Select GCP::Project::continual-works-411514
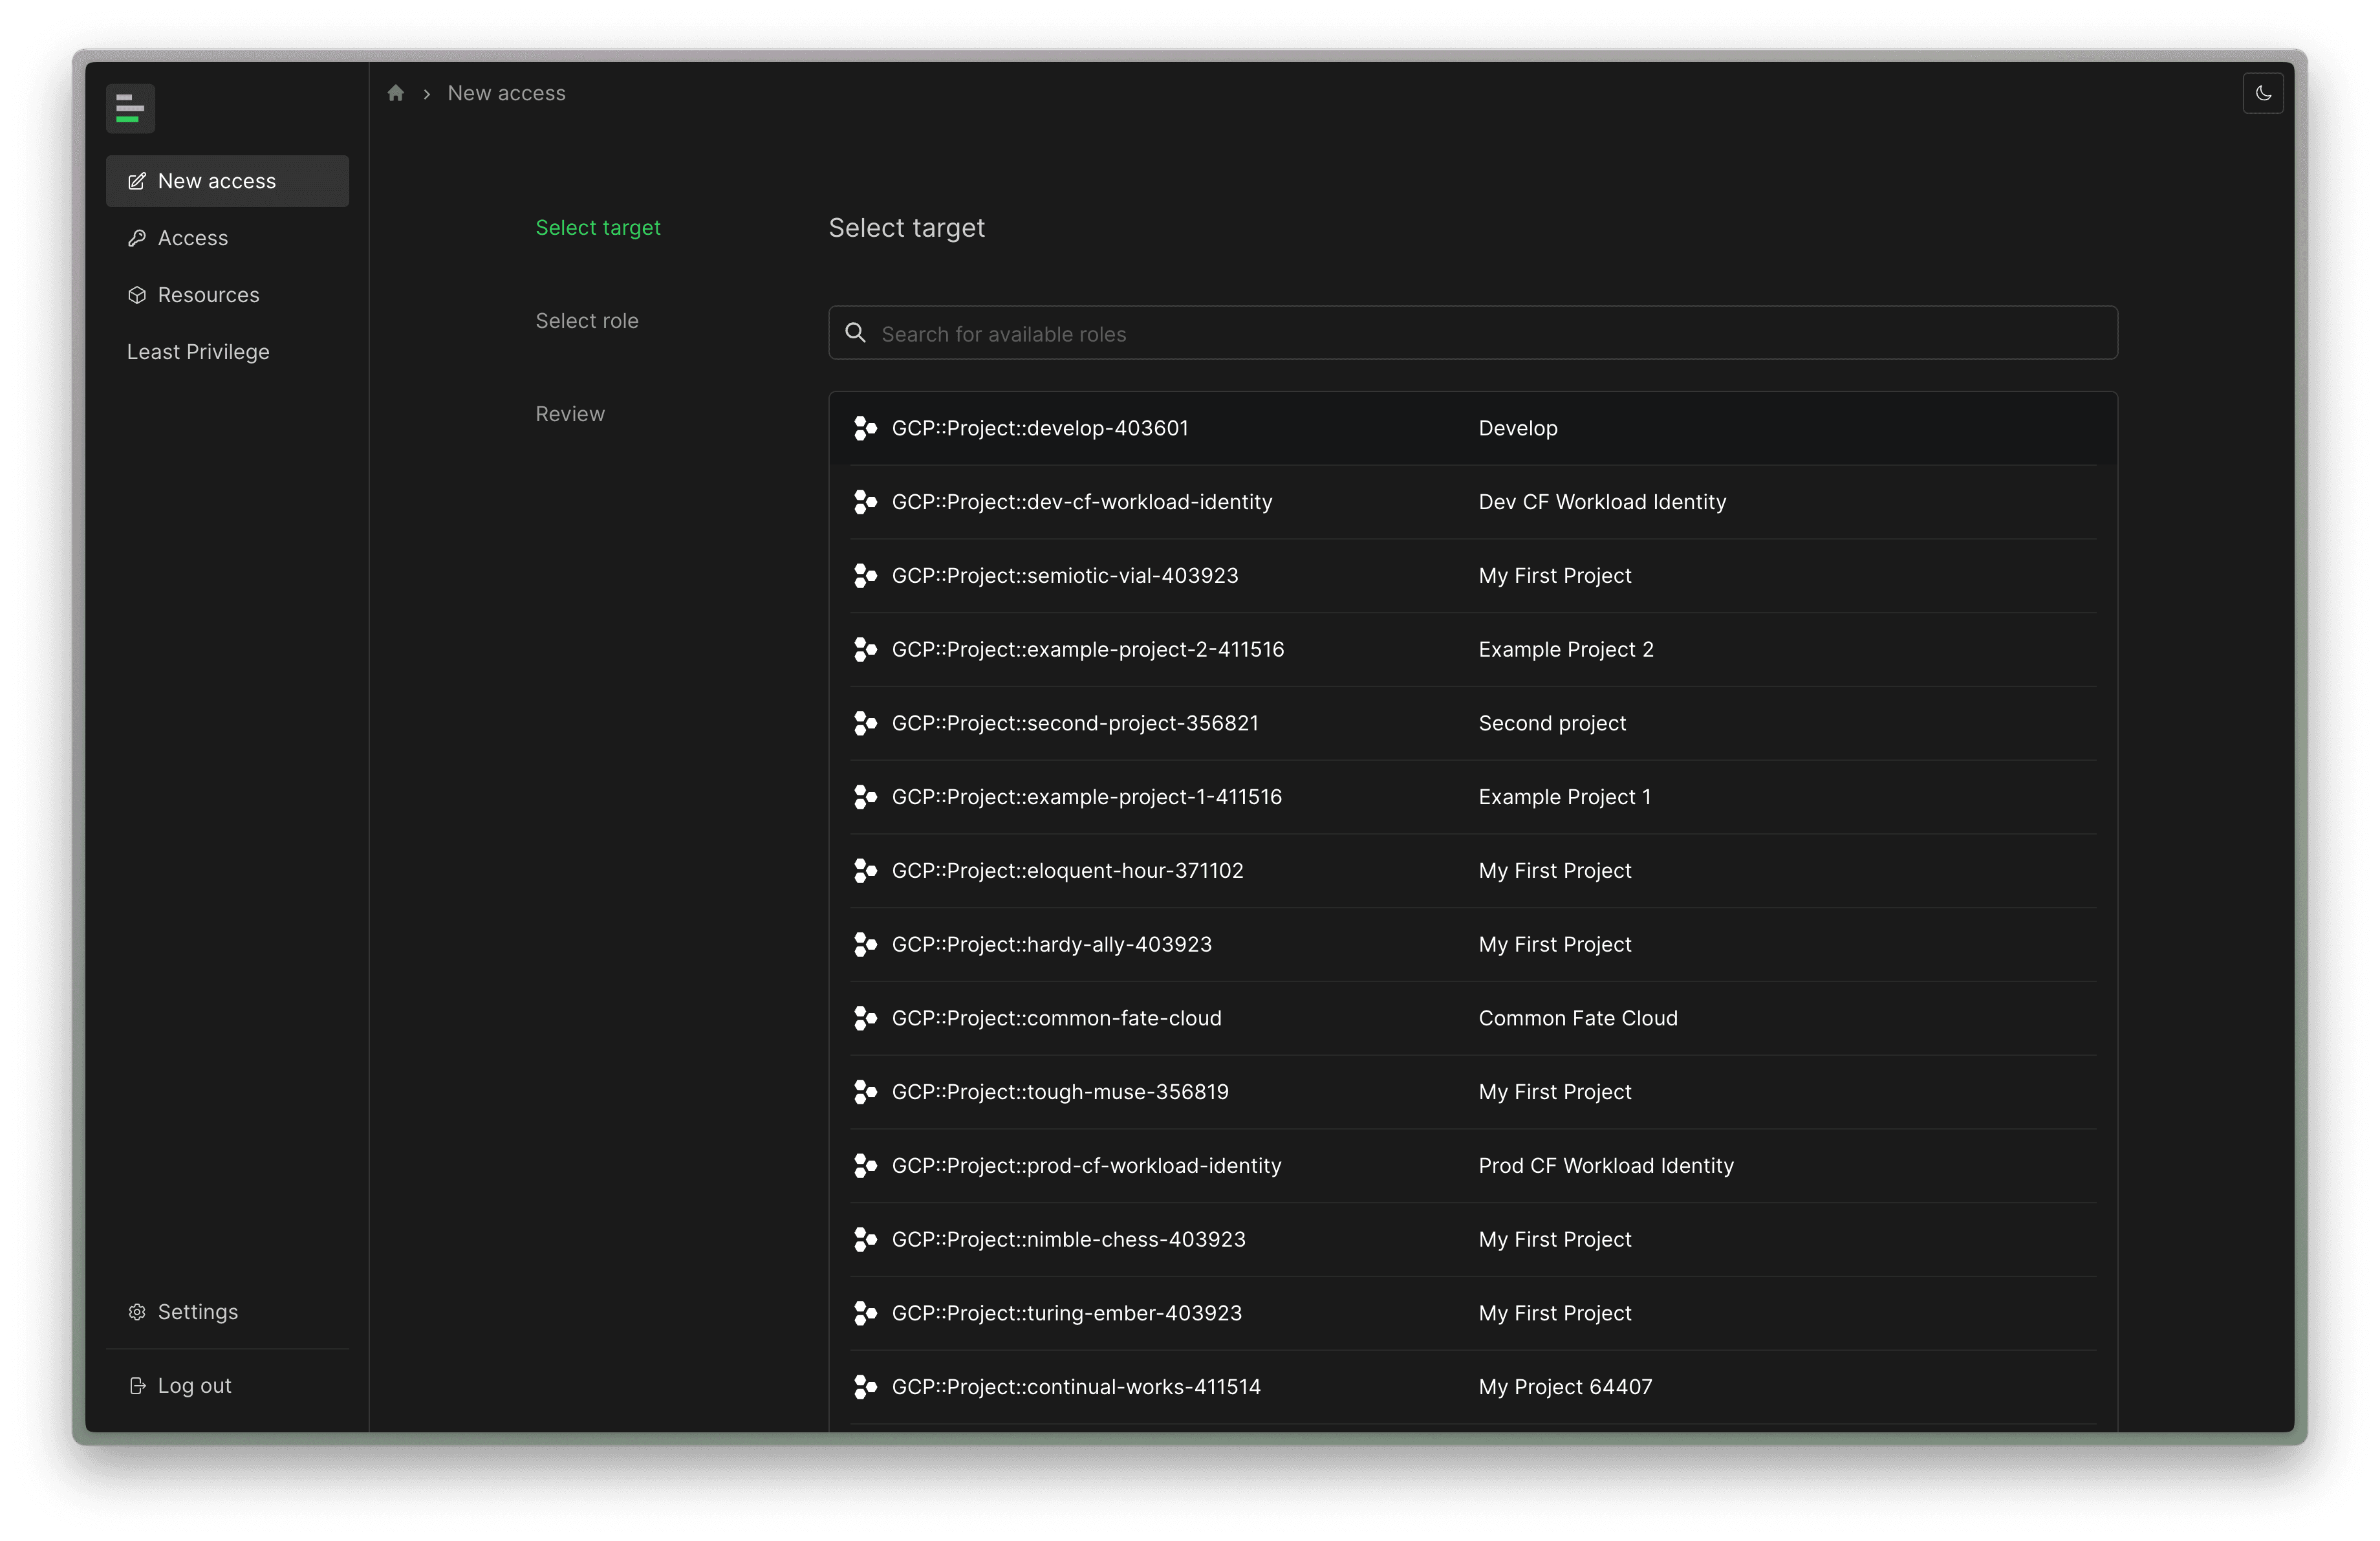The width and height of the screenshot is (2380, 1541). [x=1473, y=1387]
